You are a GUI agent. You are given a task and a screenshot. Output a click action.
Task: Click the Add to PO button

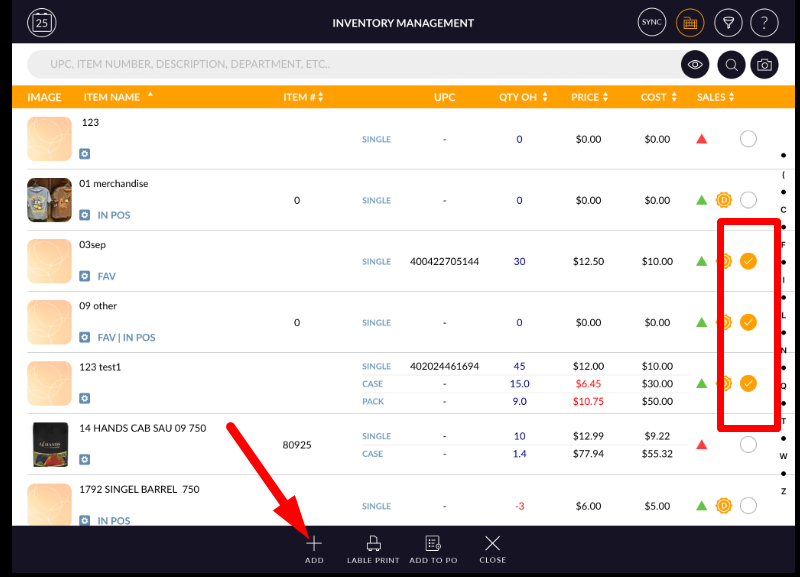pos(433,548)
